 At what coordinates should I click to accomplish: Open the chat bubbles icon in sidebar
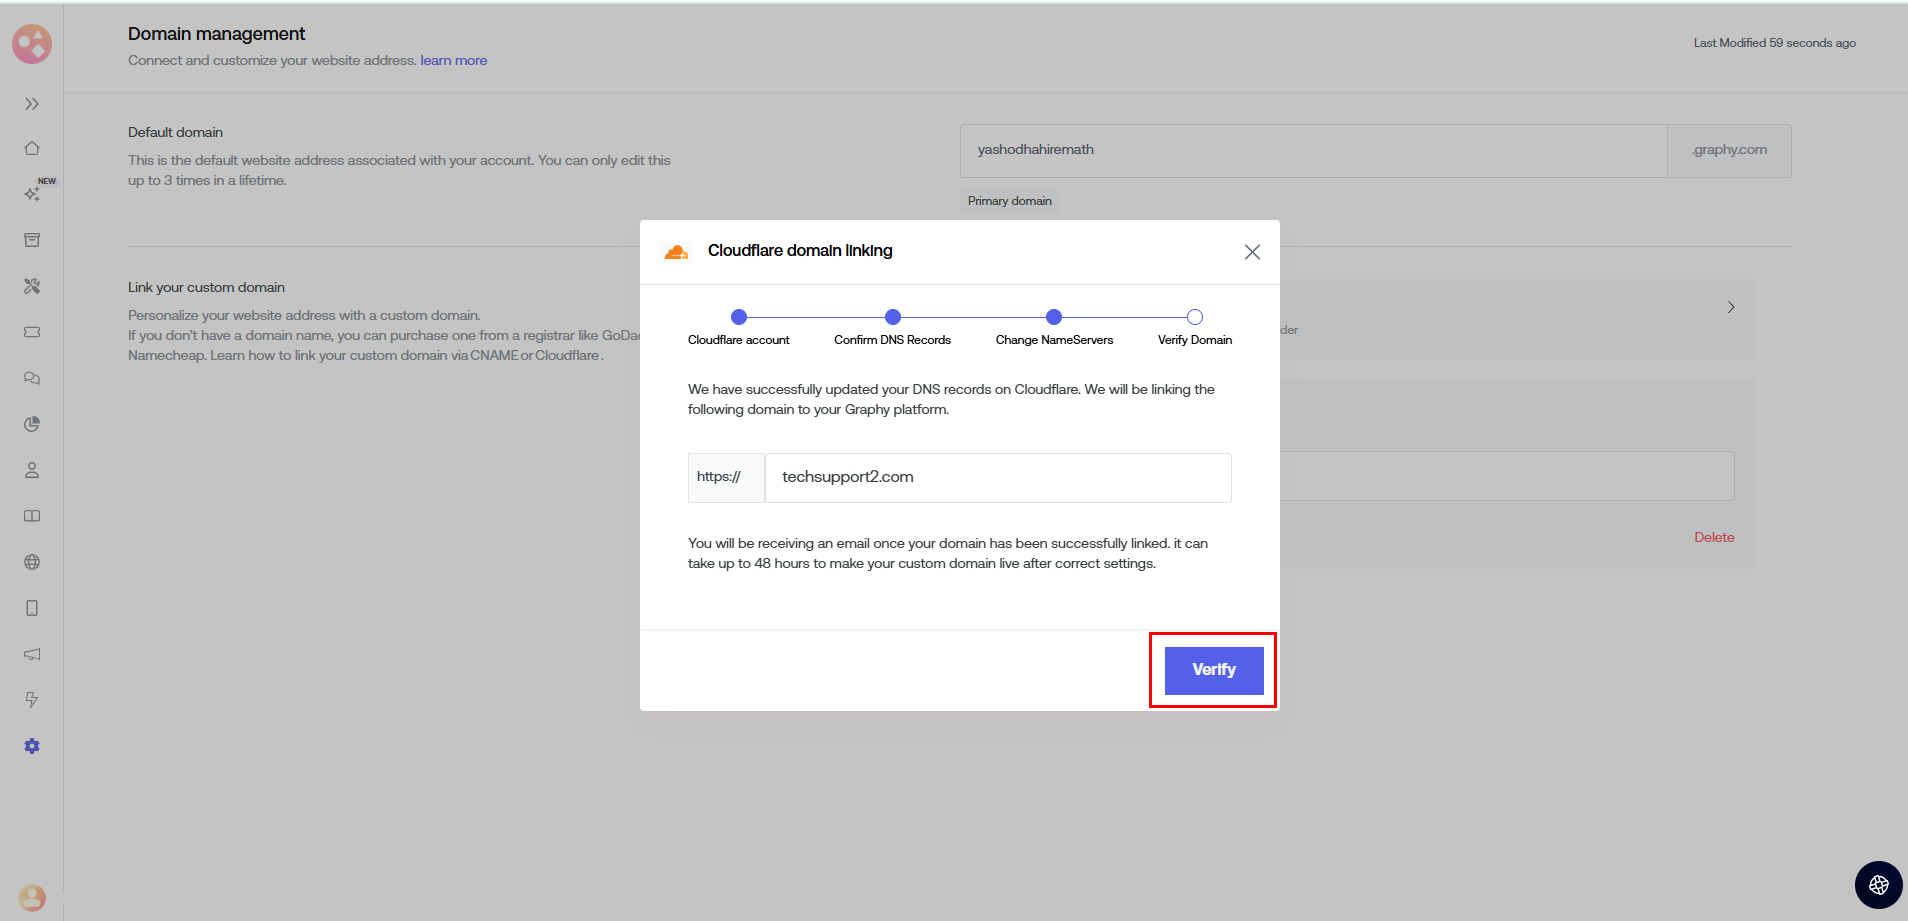tap(32, 378)
